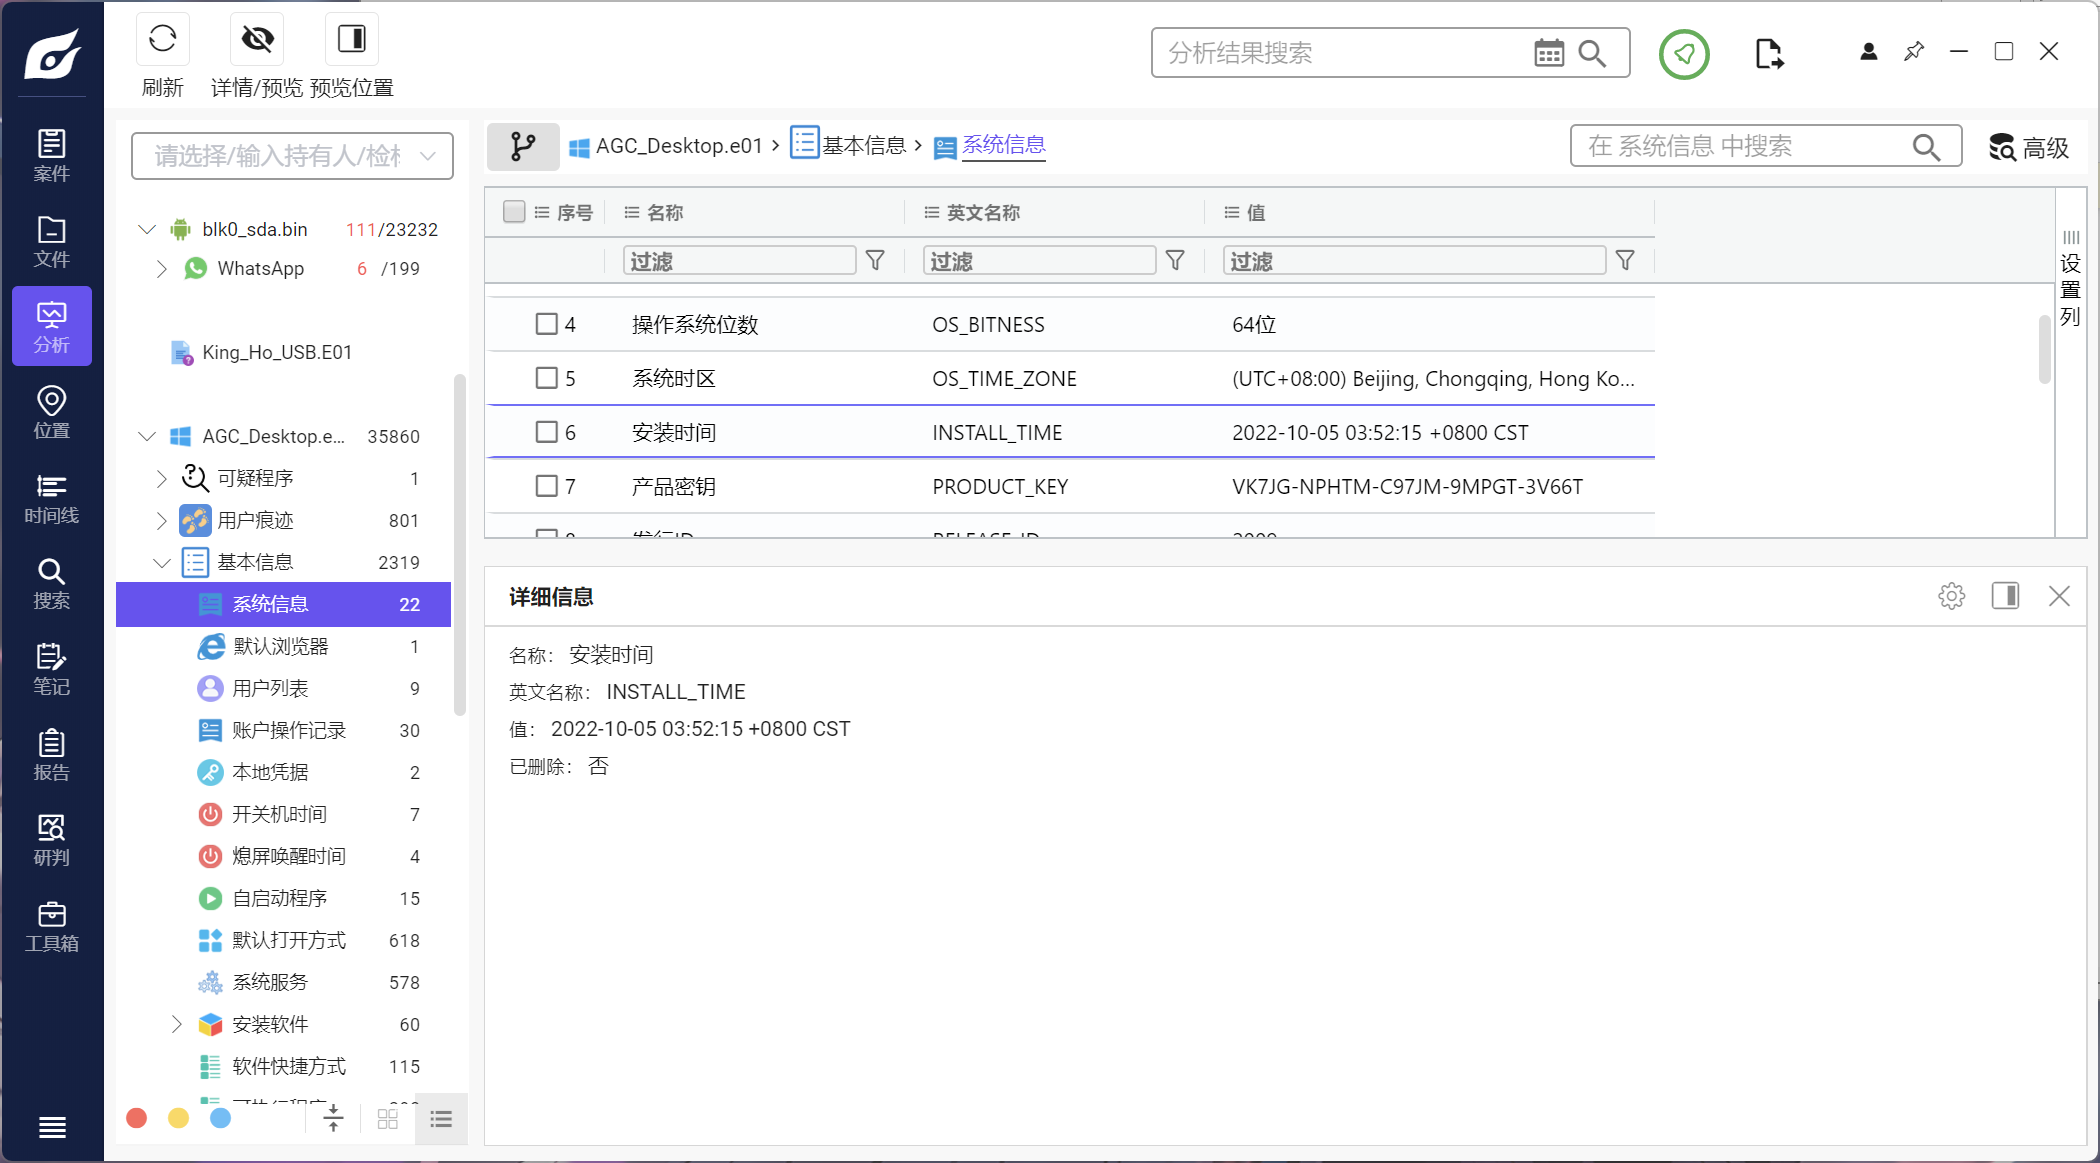Collapse the blk0_sda.bin tree node
Image resolution: width=2100 pixels, height=1163 pixels.
point(147,229)
